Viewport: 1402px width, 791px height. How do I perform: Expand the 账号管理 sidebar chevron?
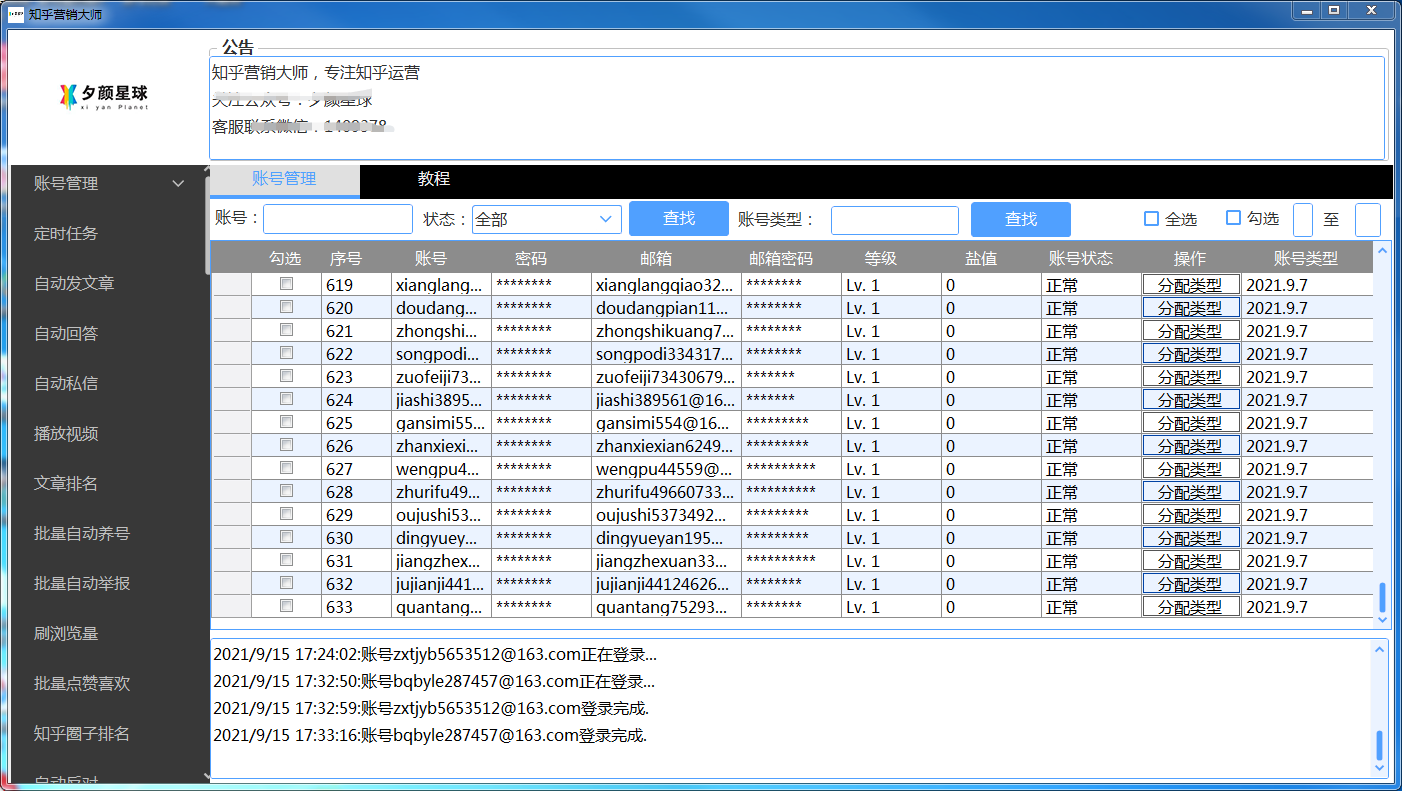(x=178, y=184)
